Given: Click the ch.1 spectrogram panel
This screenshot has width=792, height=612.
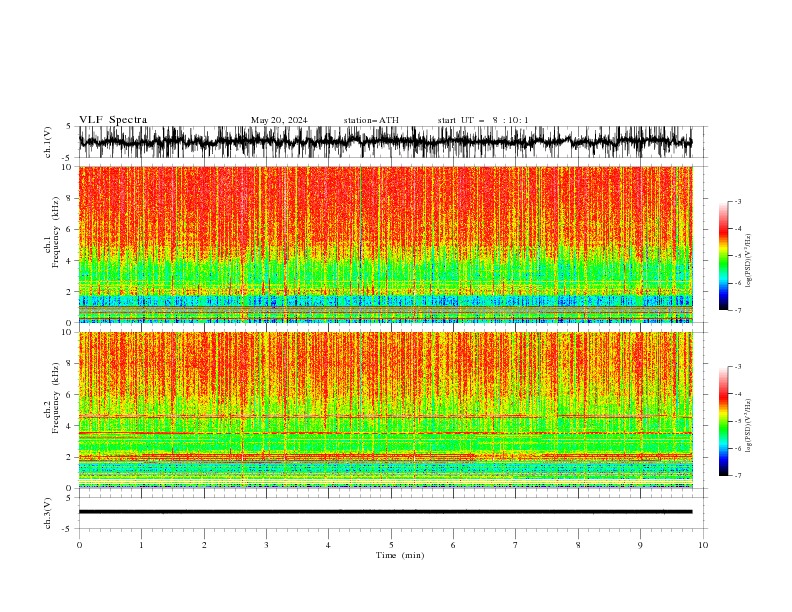Looking at the screenshot, I should click(386, 244).
